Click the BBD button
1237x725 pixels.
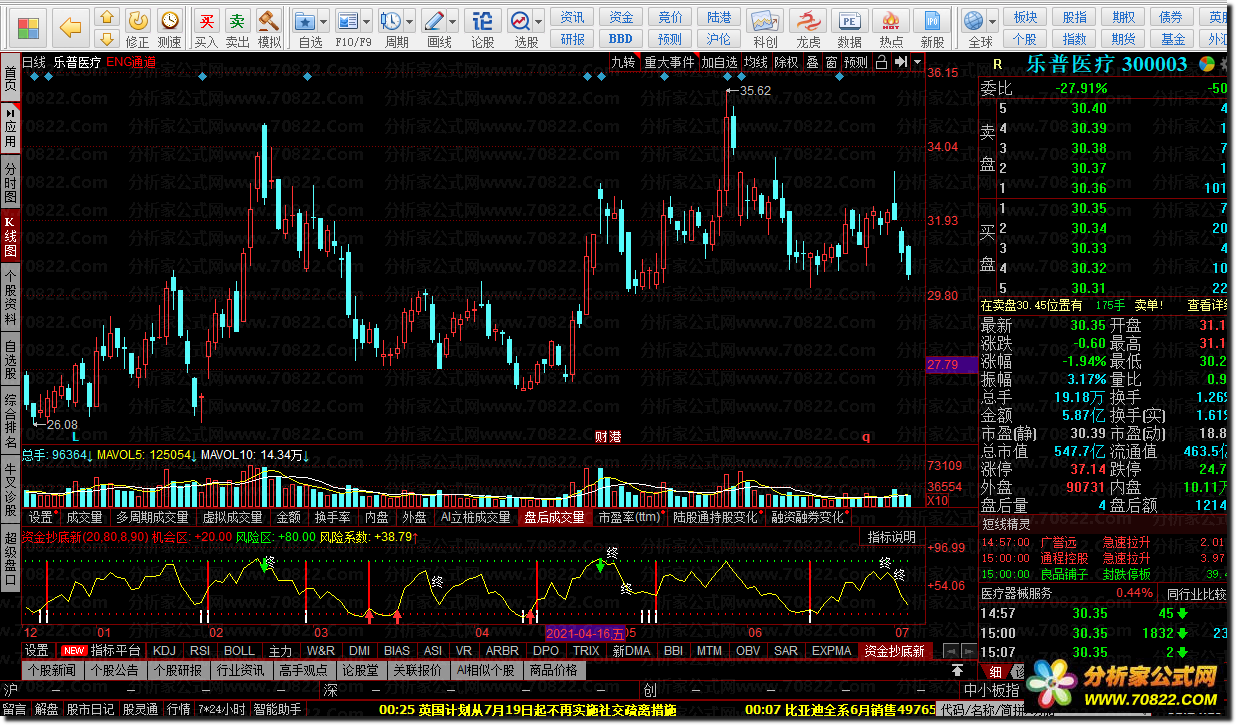[x=621, y=39]
